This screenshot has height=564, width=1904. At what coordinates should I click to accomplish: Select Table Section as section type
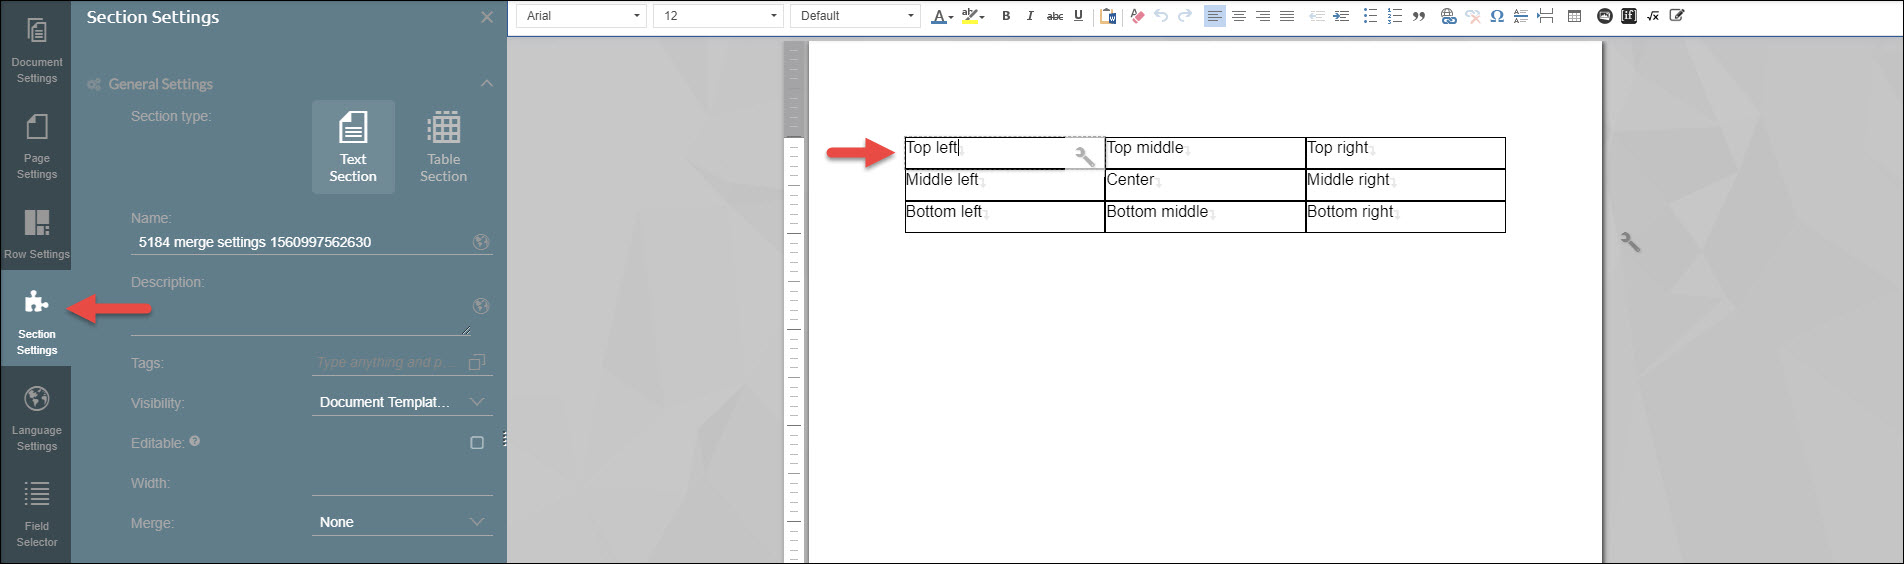443,147
